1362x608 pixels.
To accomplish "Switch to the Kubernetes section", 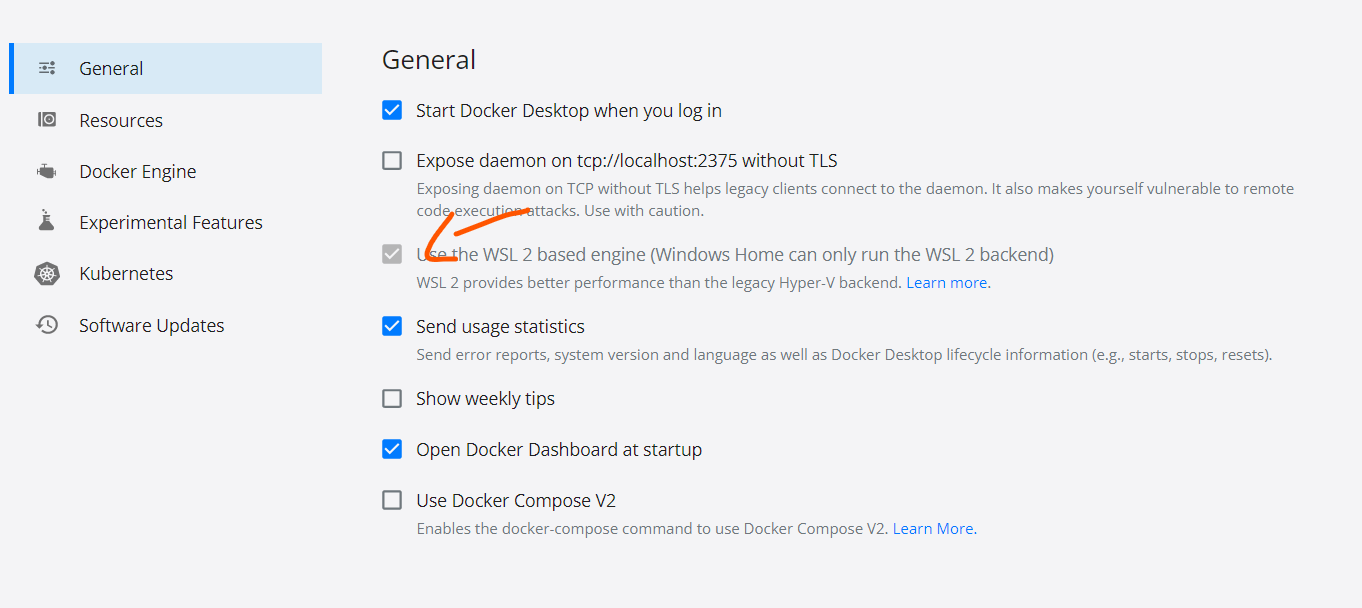I will click(125, 272).
